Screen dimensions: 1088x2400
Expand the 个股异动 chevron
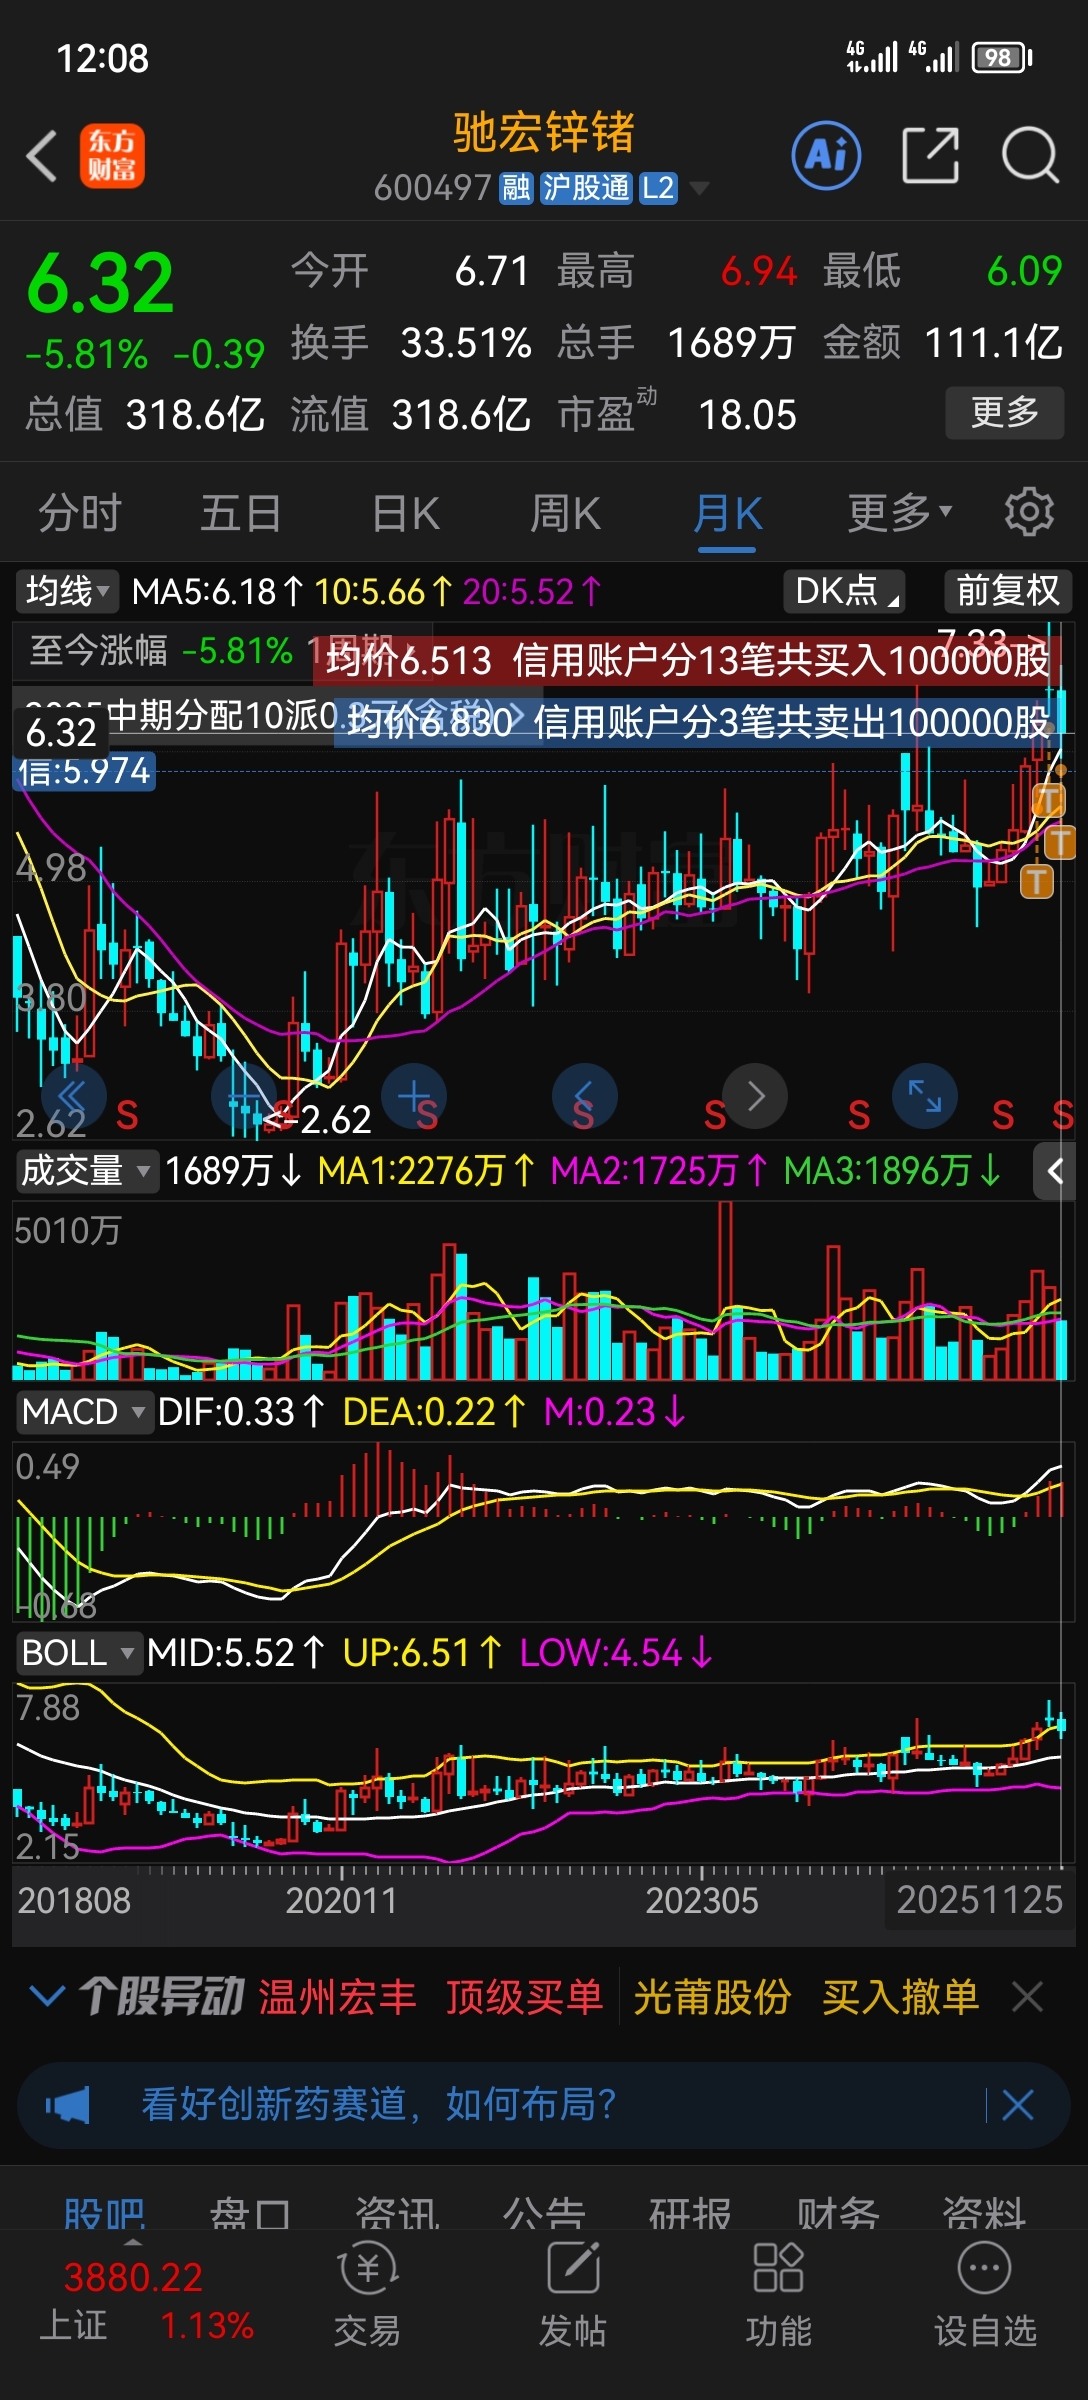(47, 1997)
